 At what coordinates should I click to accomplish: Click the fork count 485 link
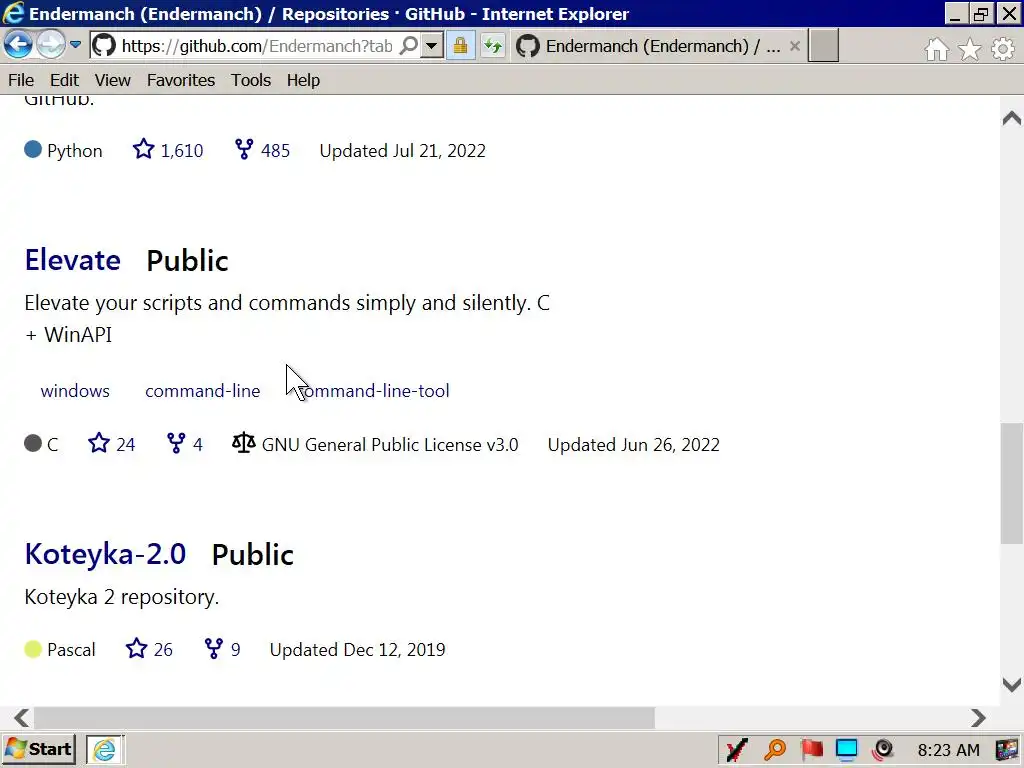tap(262, 150)
